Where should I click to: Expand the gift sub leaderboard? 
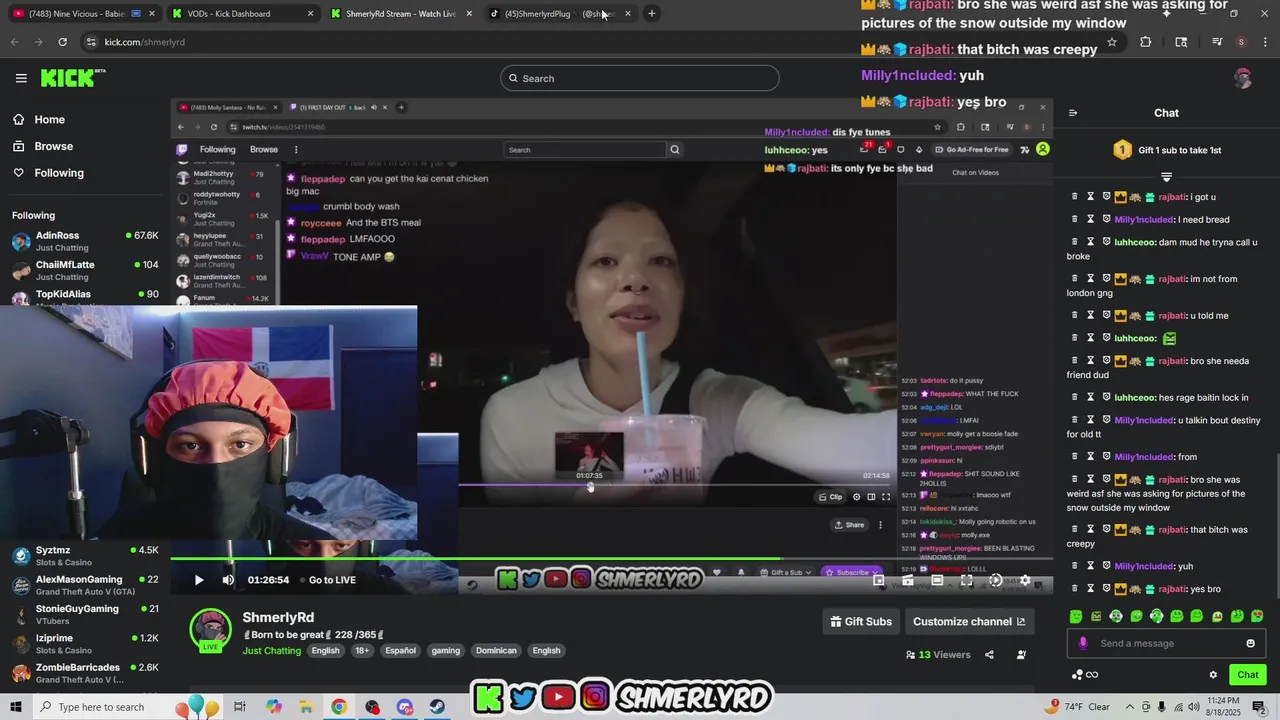tap(1166, 177)
